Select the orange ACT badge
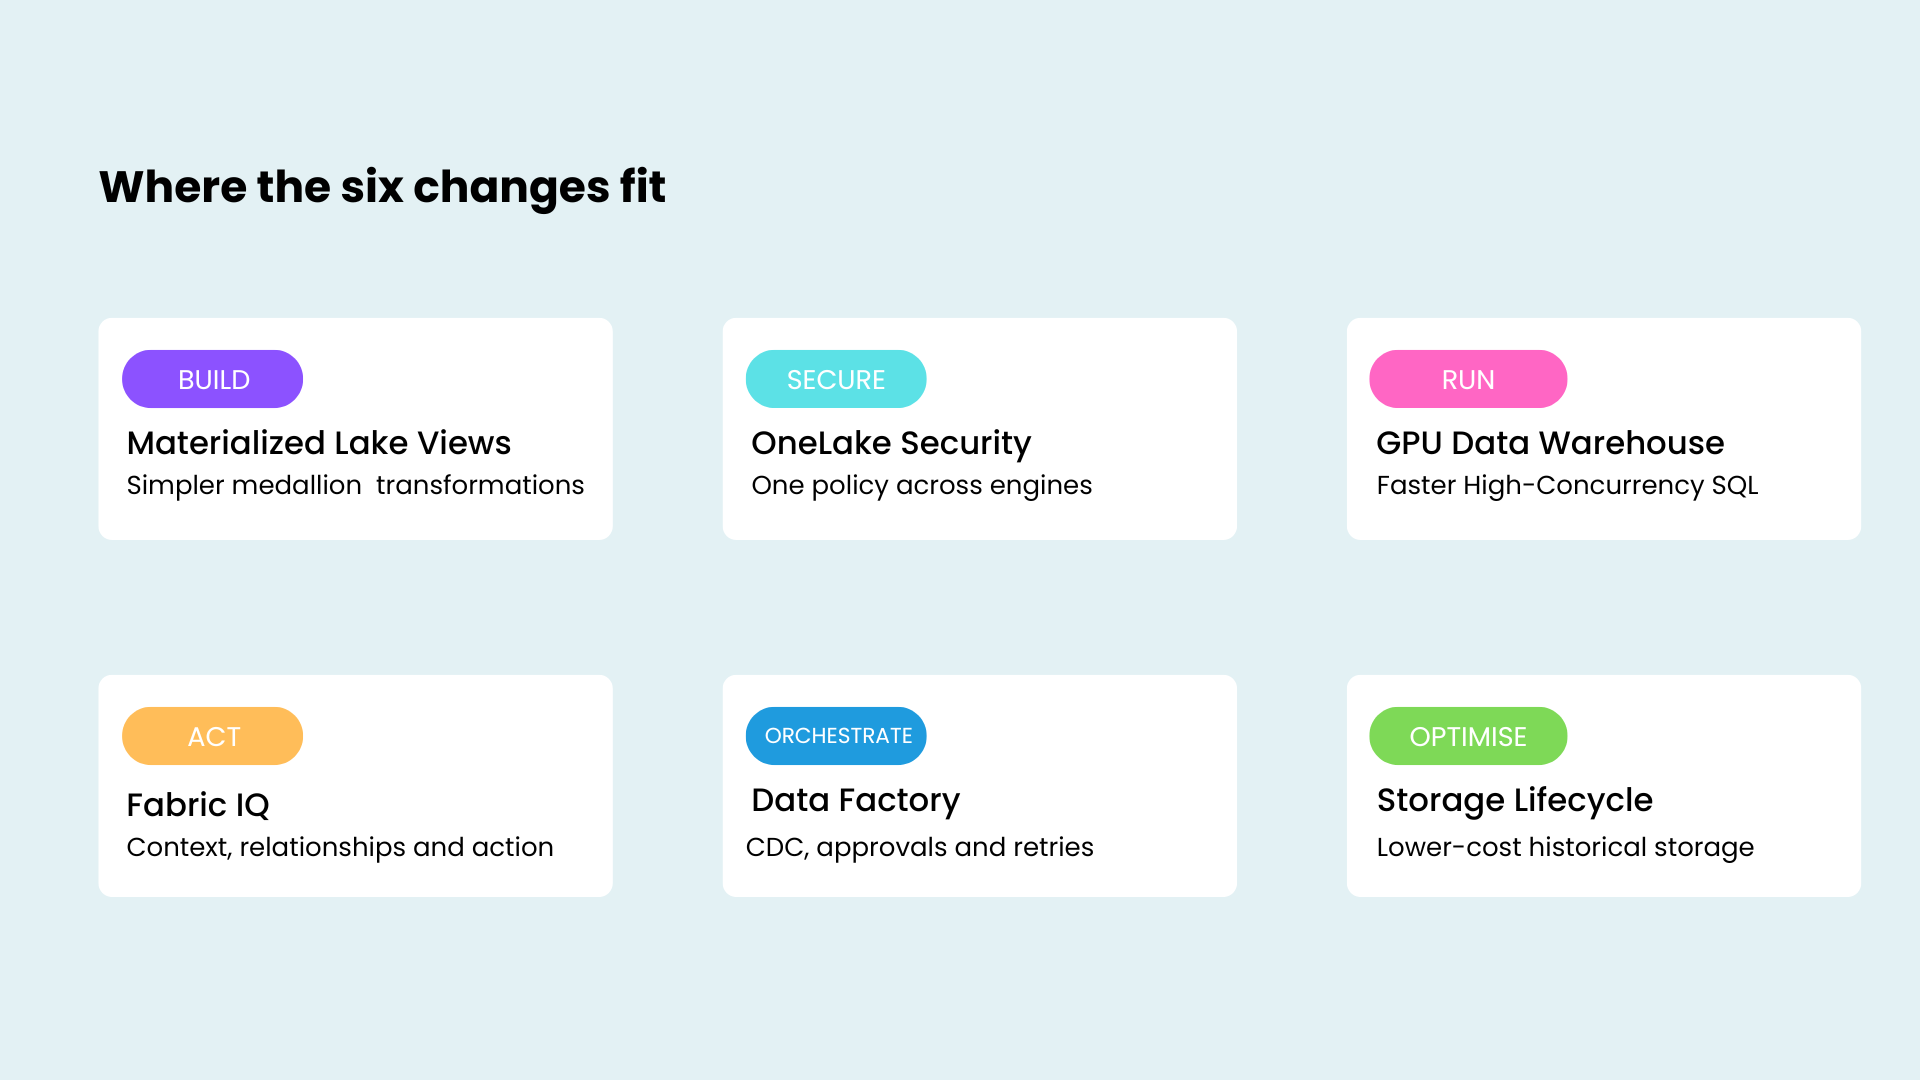The image size is (1920, 1080). tap(212, 736)
